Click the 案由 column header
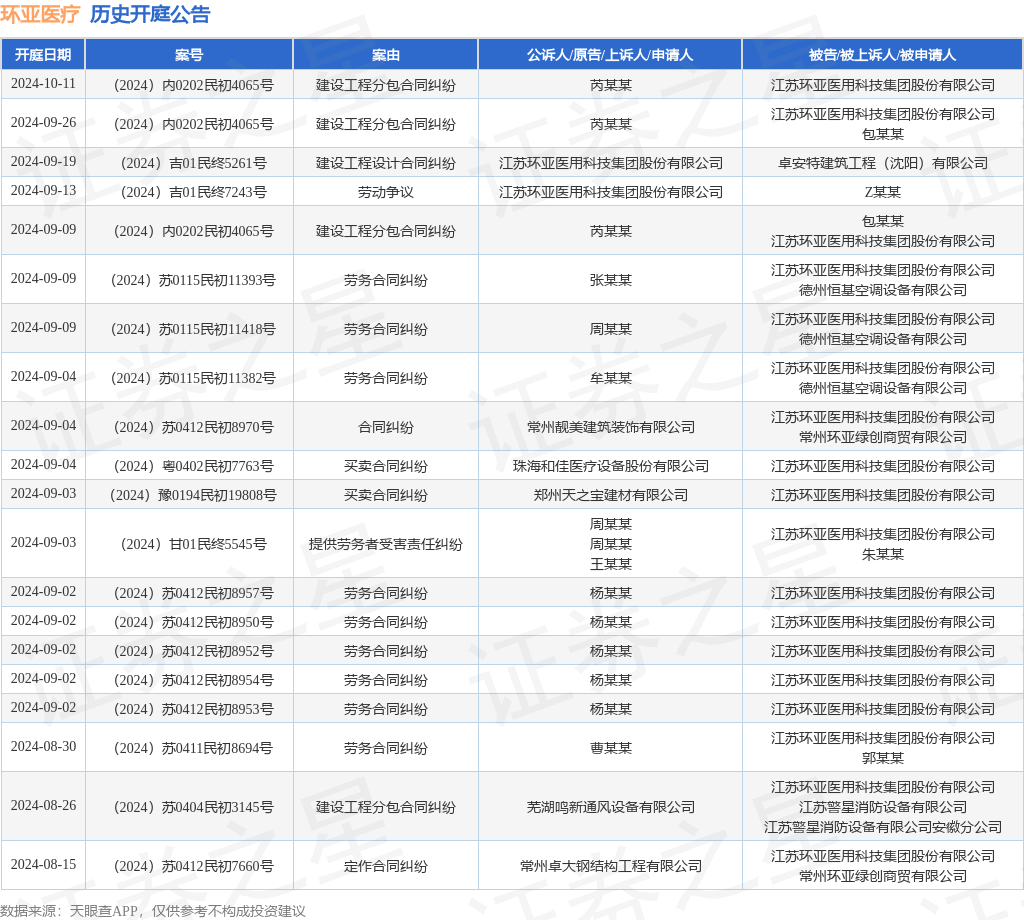The height and width of the screenshot is (920, 1024). pyautogui.click(x=385, y=55)
